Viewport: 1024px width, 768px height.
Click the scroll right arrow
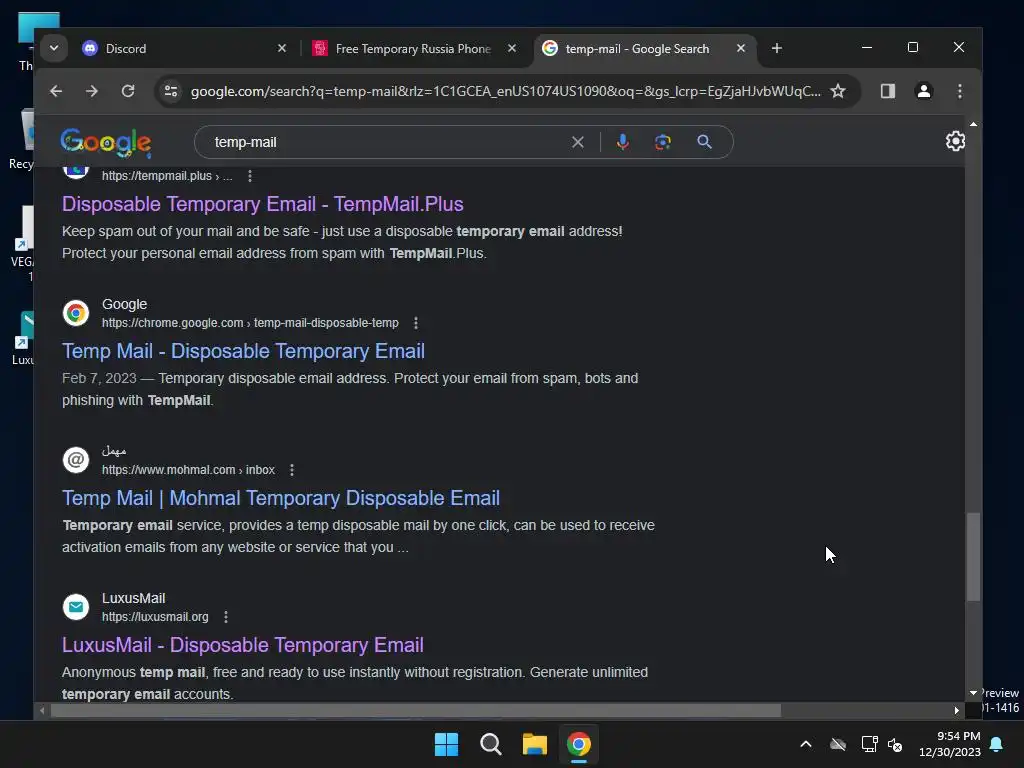pyautogui.click(x=956, y=711)
